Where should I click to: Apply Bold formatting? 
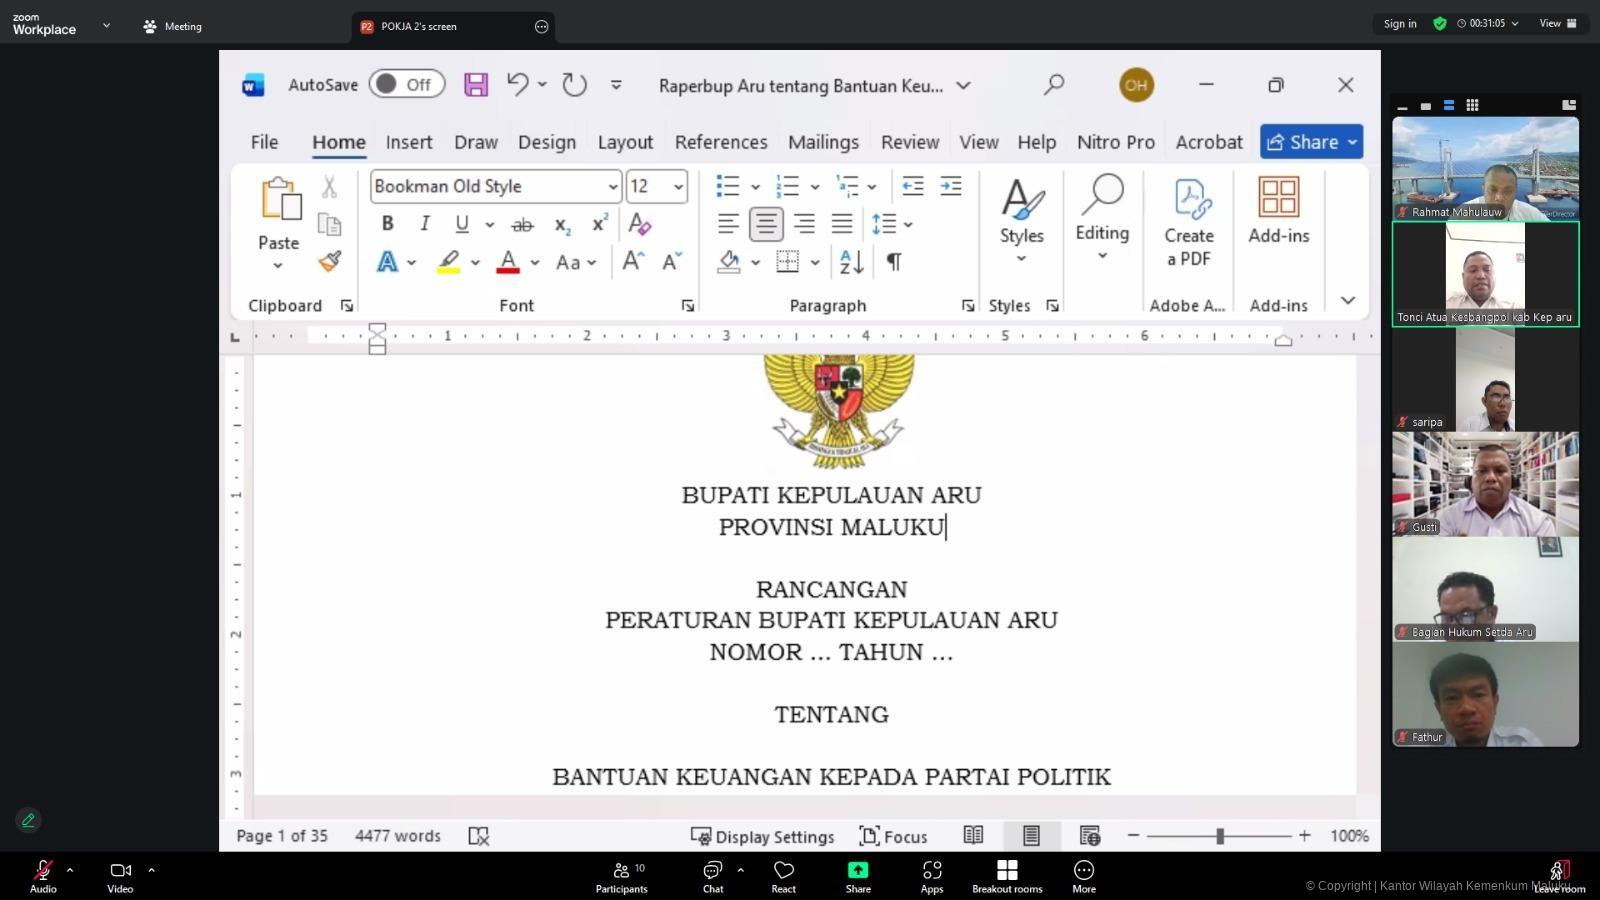pyautogui.click(x=387, y=224)
